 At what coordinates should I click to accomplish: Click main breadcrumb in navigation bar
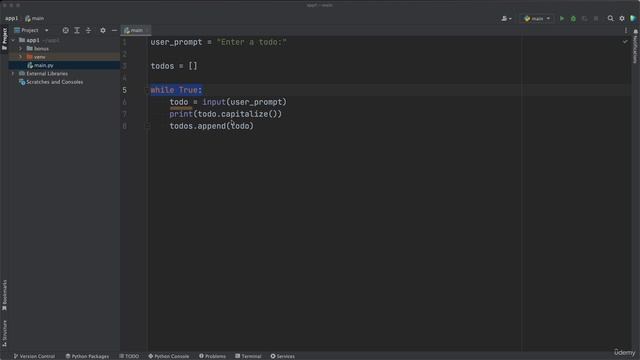(x=35, y=18)
